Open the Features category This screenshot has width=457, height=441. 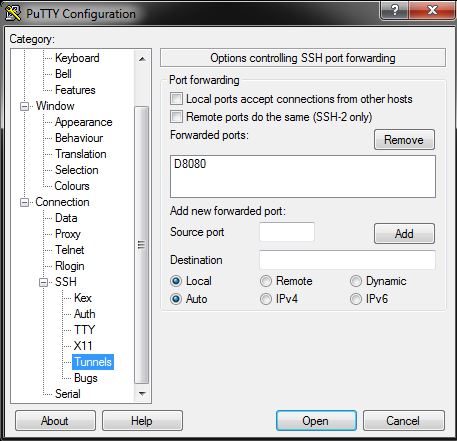(x=75, y=90)
